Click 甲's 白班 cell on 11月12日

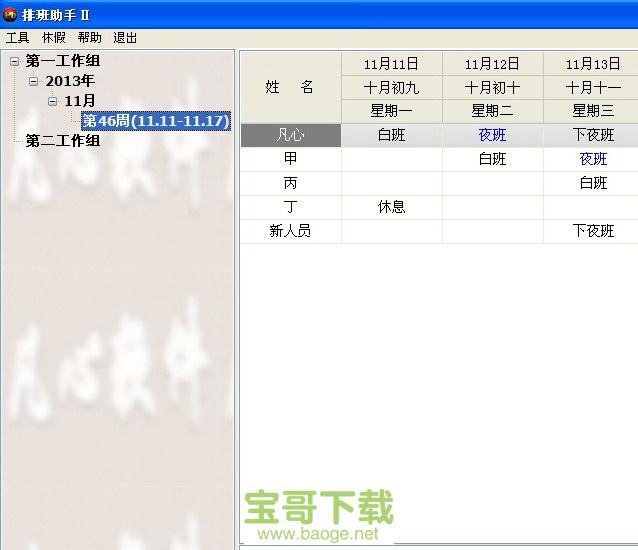coord(492,159)
